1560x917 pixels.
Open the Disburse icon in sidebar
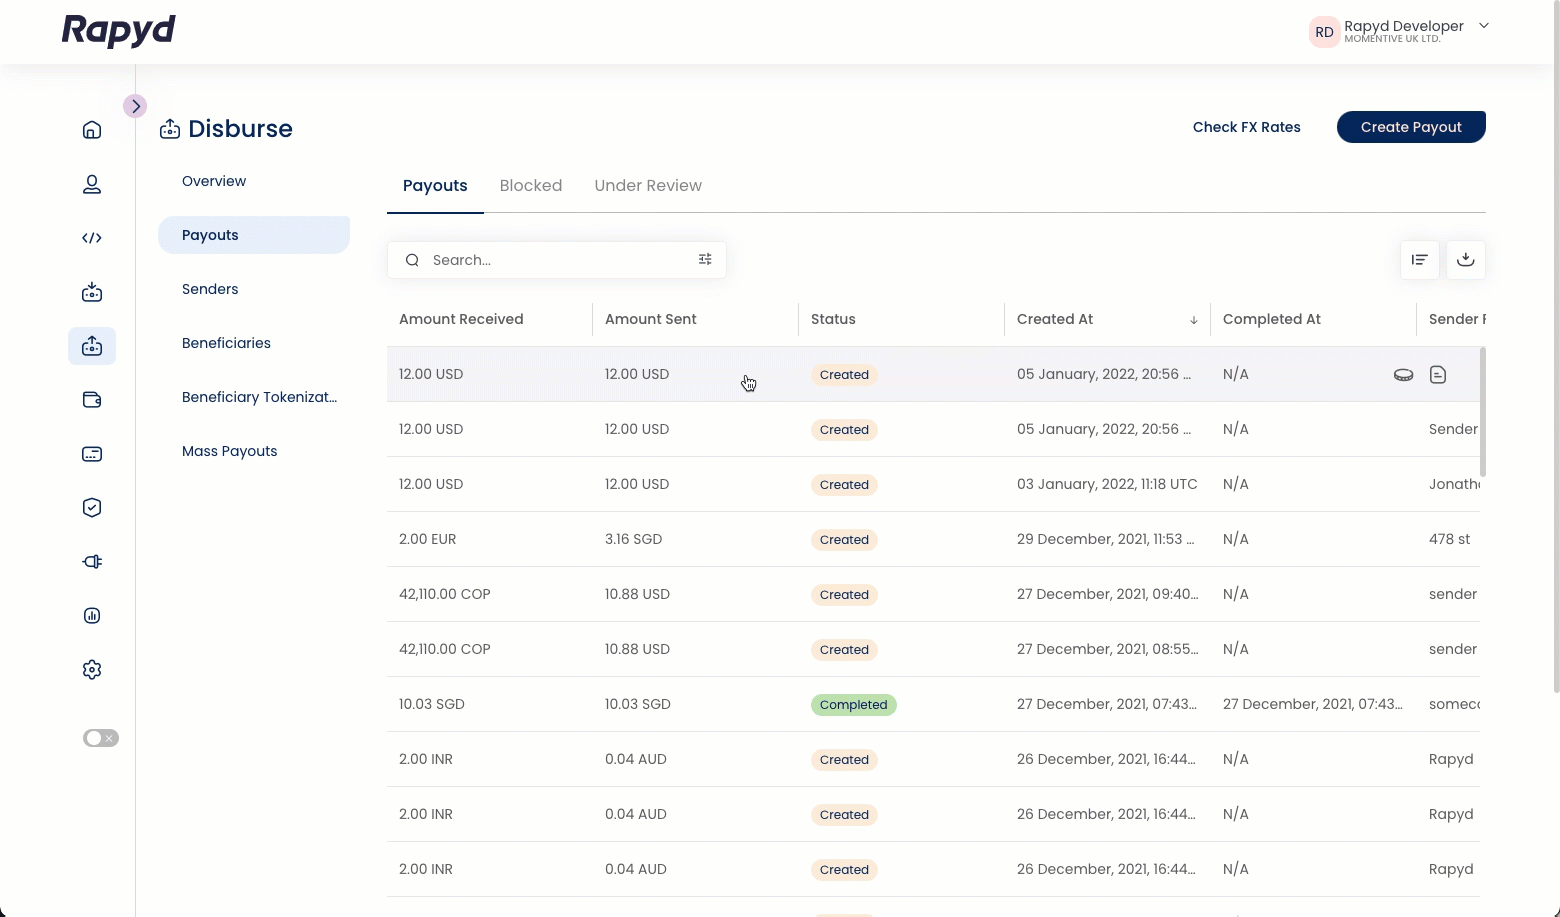point(92,346)
